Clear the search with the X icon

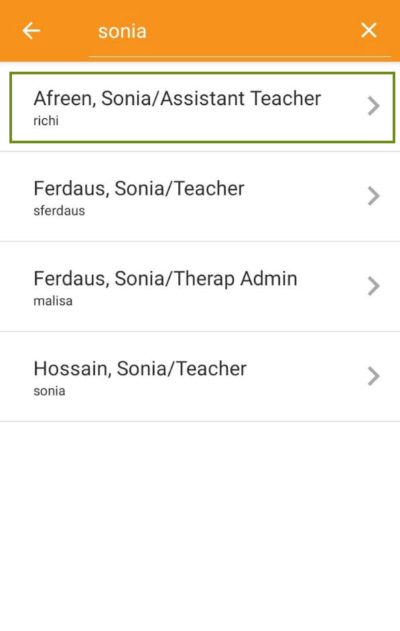point(369,30)
